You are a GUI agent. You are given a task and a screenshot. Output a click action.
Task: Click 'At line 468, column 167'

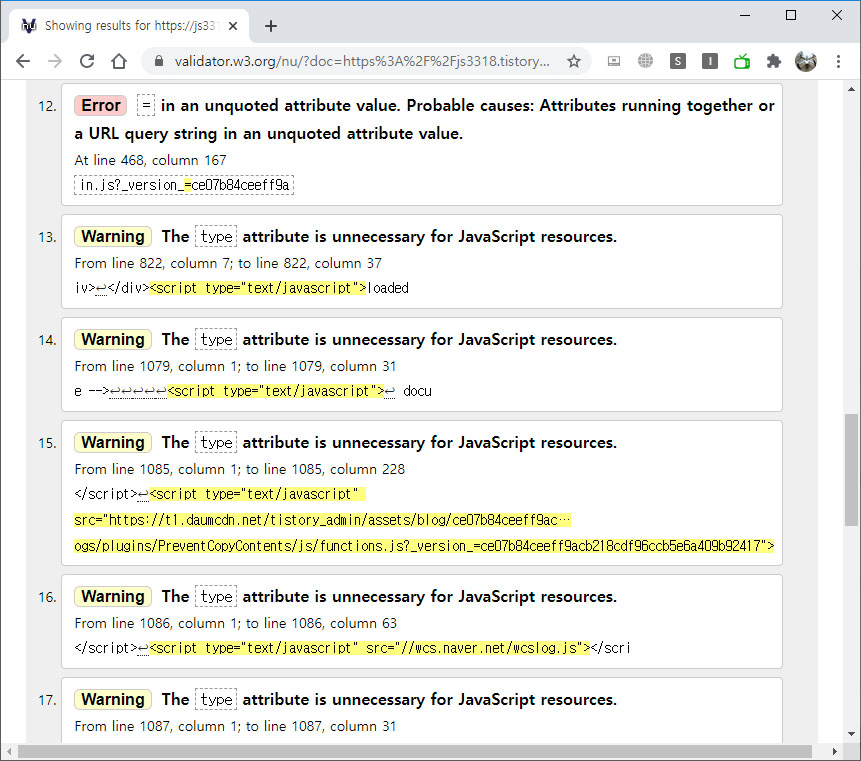click(150, 160)
